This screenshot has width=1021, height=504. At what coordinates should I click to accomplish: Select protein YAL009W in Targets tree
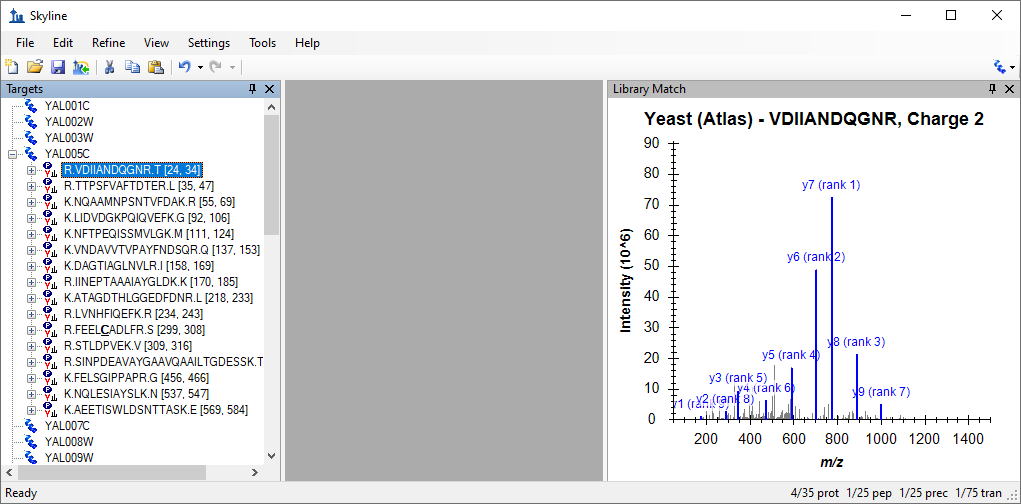tap(68, 458)
